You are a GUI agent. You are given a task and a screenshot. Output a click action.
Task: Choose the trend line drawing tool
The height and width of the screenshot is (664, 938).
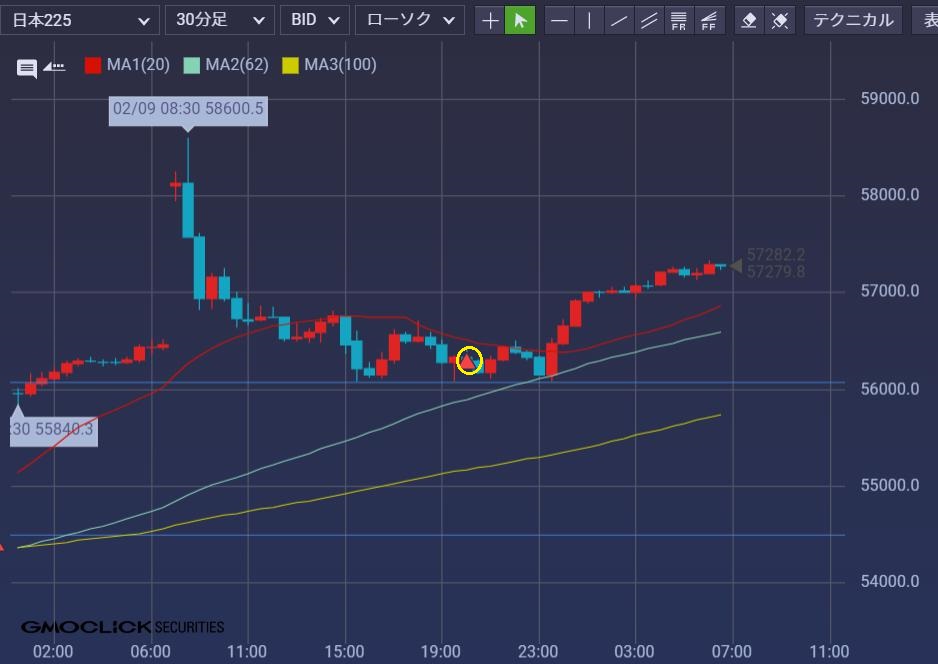pos(620,20)
